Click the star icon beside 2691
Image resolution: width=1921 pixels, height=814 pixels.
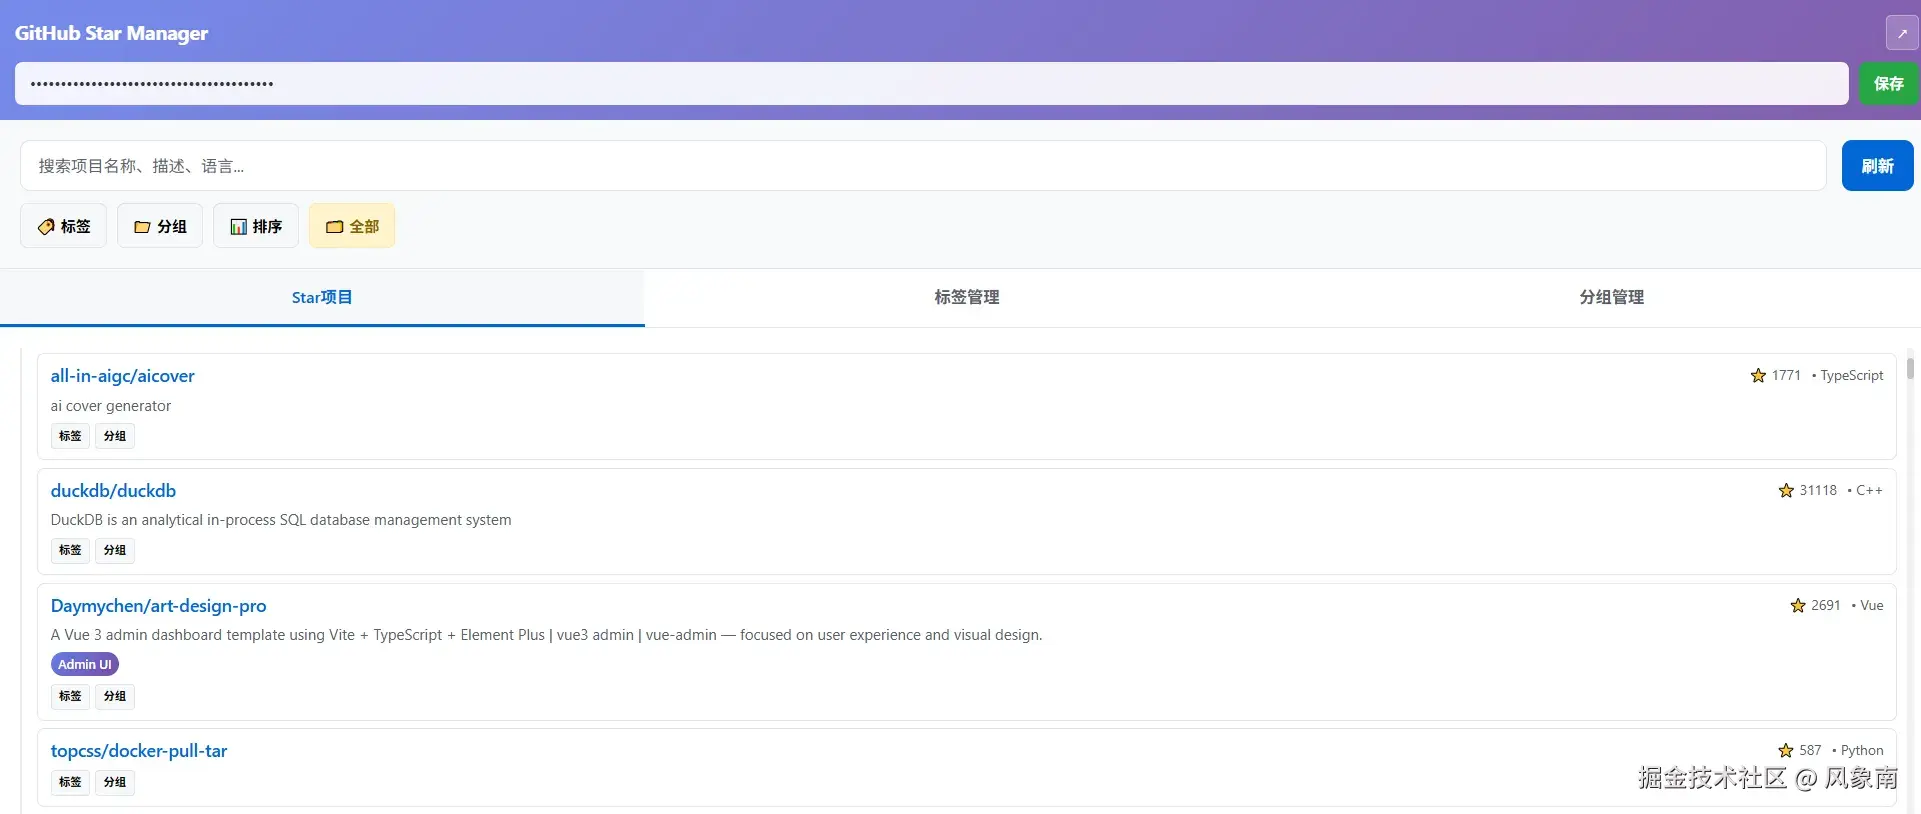pos(1798,606)
